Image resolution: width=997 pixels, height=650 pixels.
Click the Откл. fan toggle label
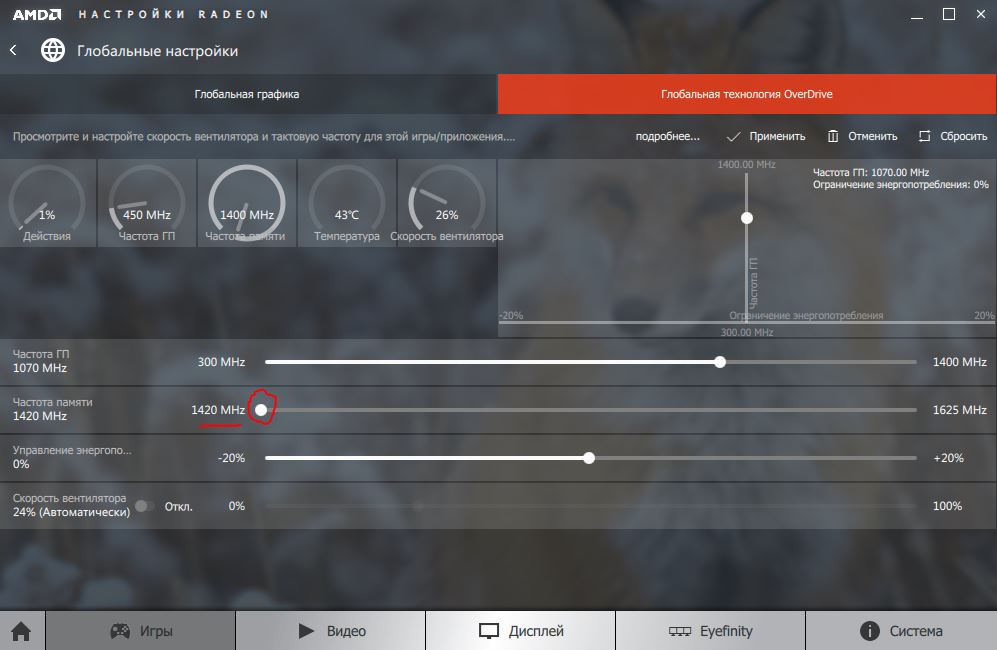pos(179,507)
